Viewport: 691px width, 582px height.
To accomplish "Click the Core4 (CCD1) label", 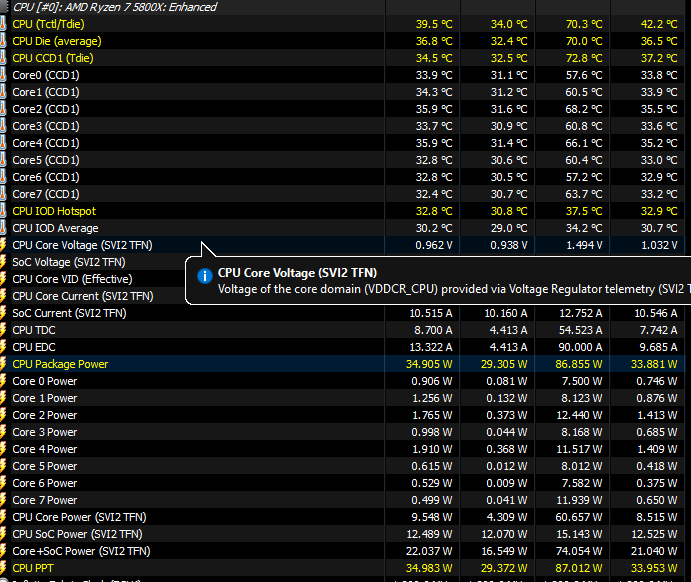I will pyautogui.click(x=46, y=143).
